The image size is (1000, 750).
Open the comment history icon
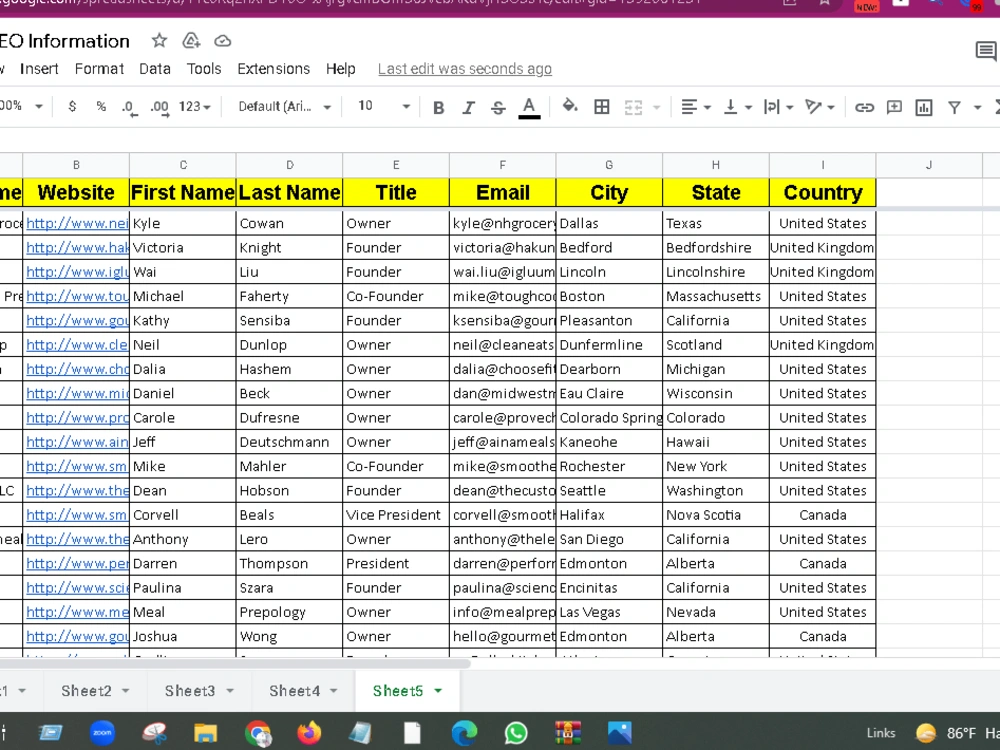985,50
